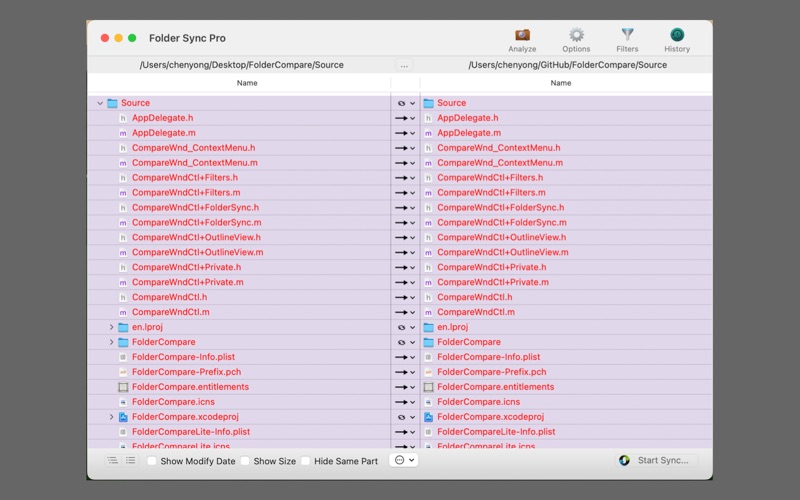Switch to the tree outline view icon
This screenshot has width=800, height=500.
pos(112,460)
